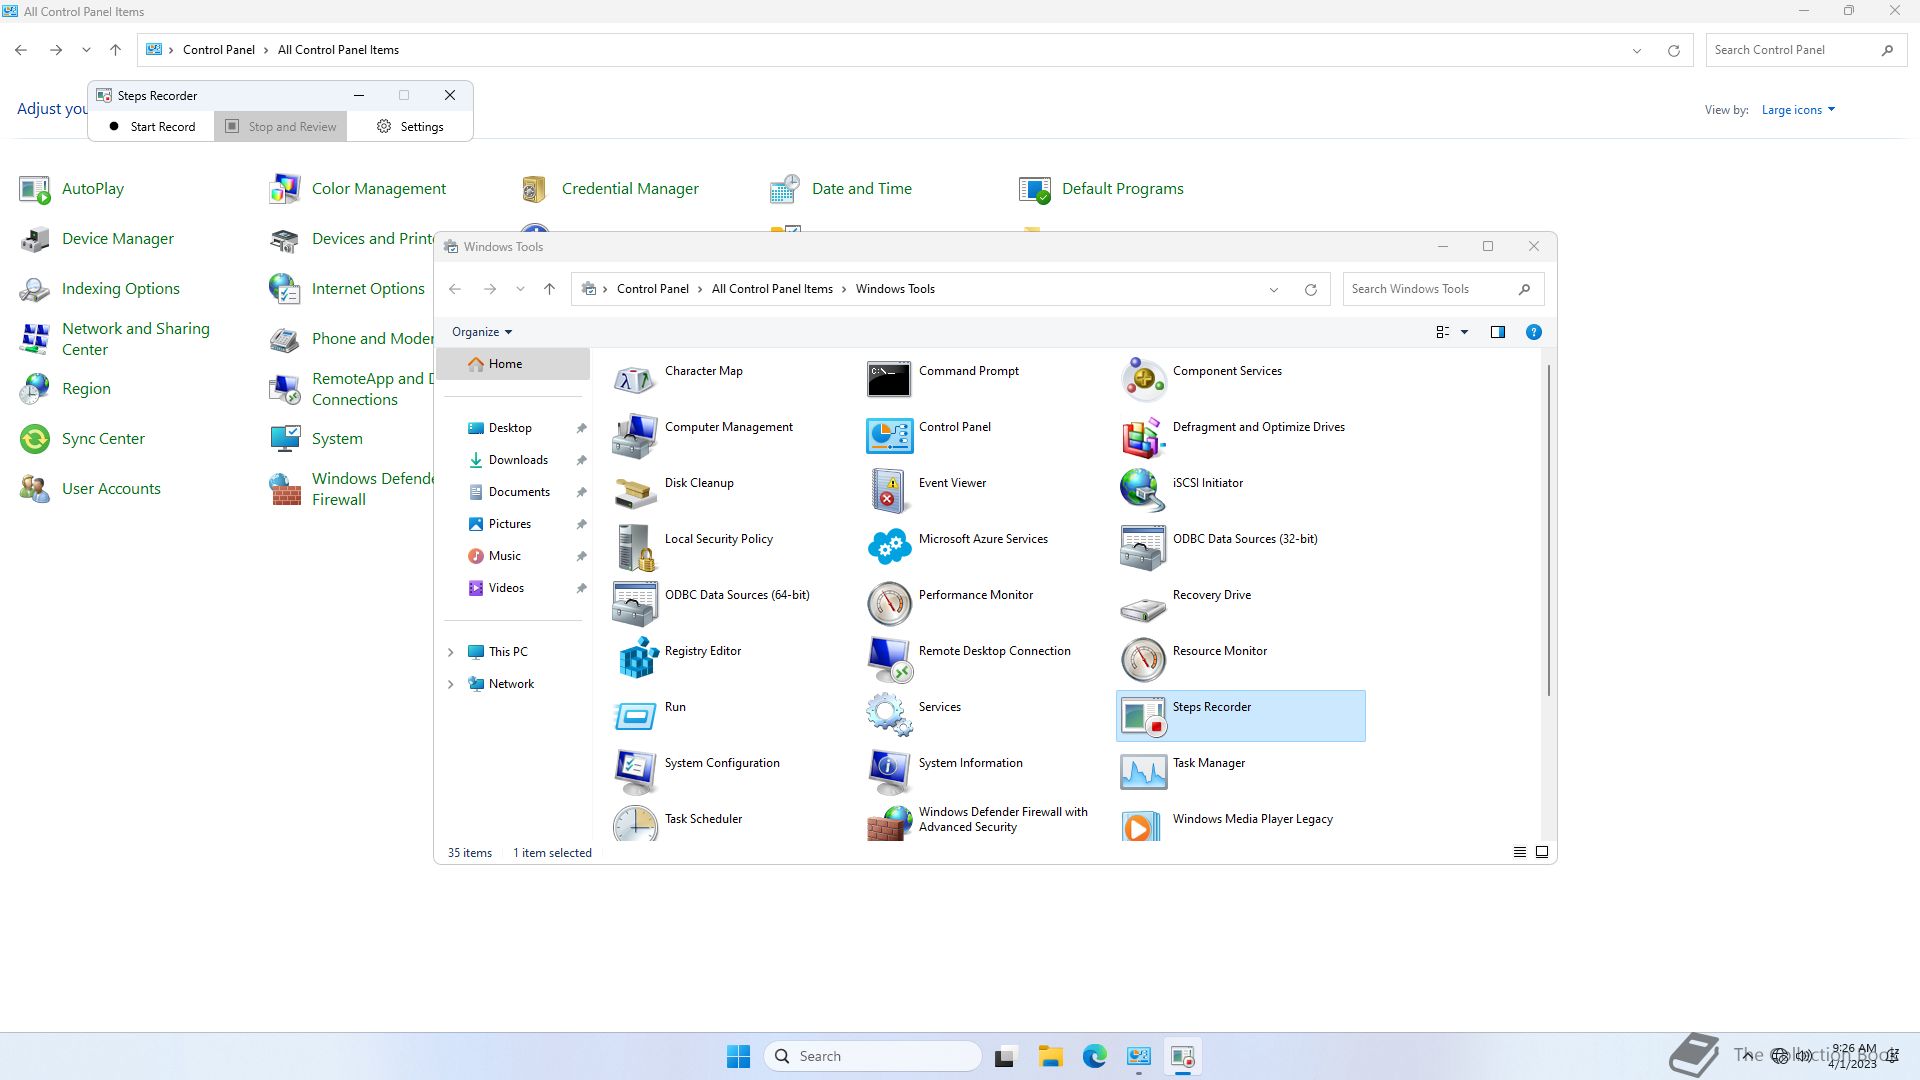Screen dimensions: 1920x1080
Task: Click the Search Windows Tools field
Action: click(1443, 289)
